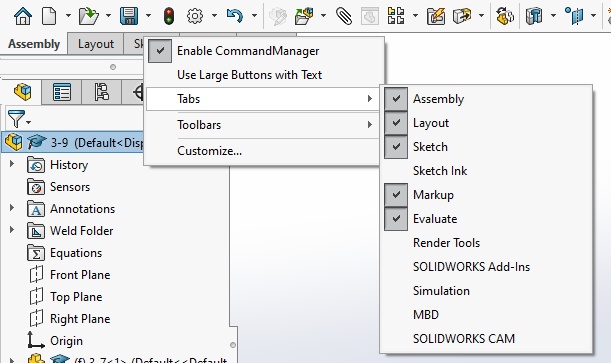Click the folder with pencil edit icon
611x363 pixels.
coord(436,16)
